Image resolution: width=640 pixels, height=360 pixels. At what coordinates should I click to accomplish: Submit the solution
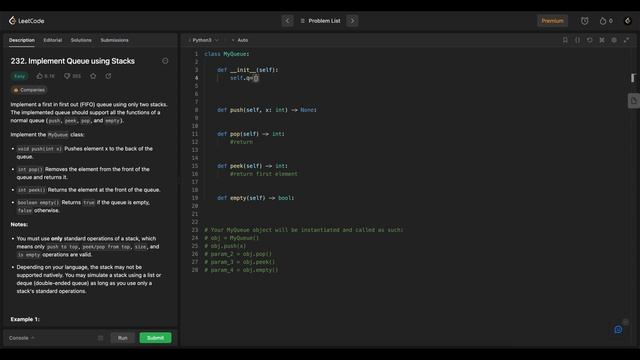click(x=156, y=338)
